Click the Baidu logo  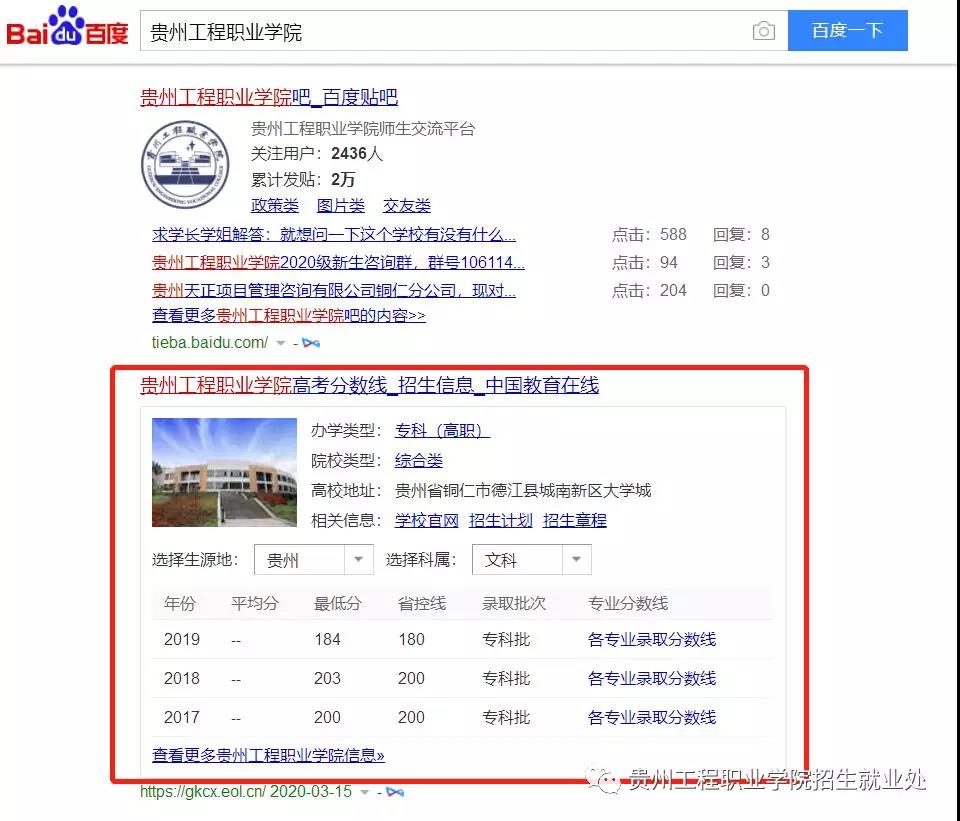coord(67,26)
